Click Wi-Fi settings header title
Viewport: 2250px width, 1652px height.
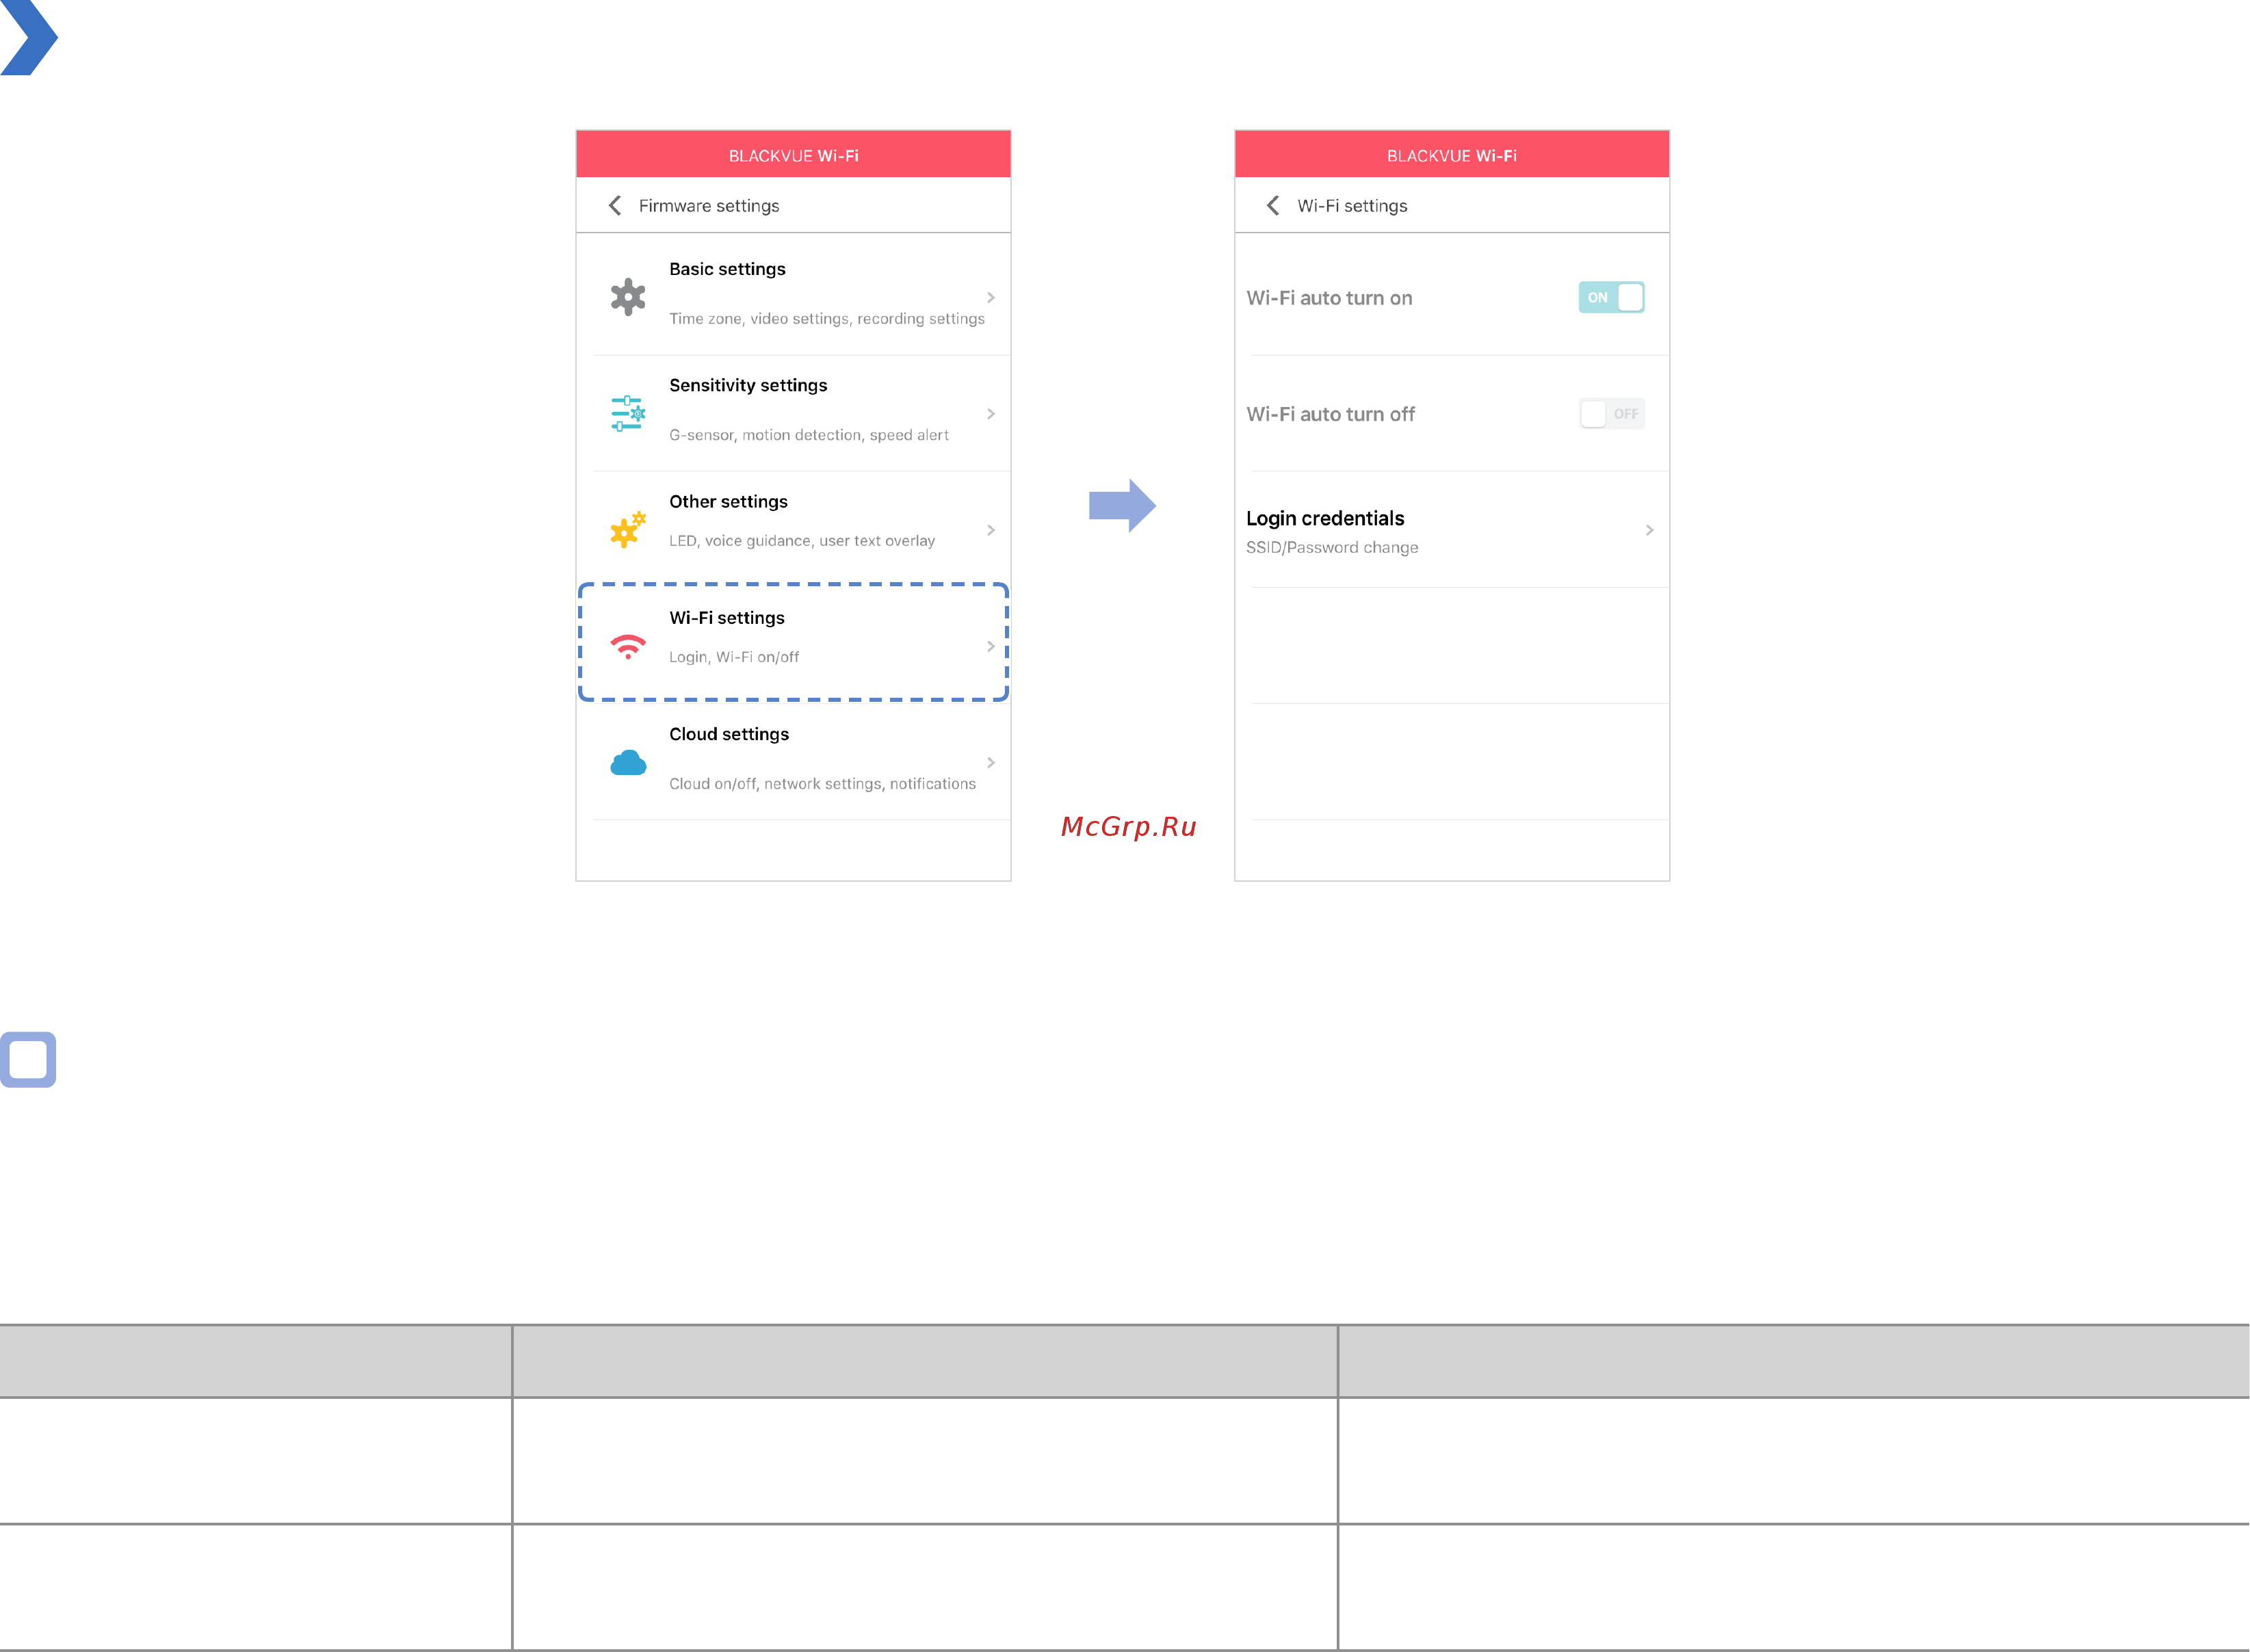(1352, 205)
